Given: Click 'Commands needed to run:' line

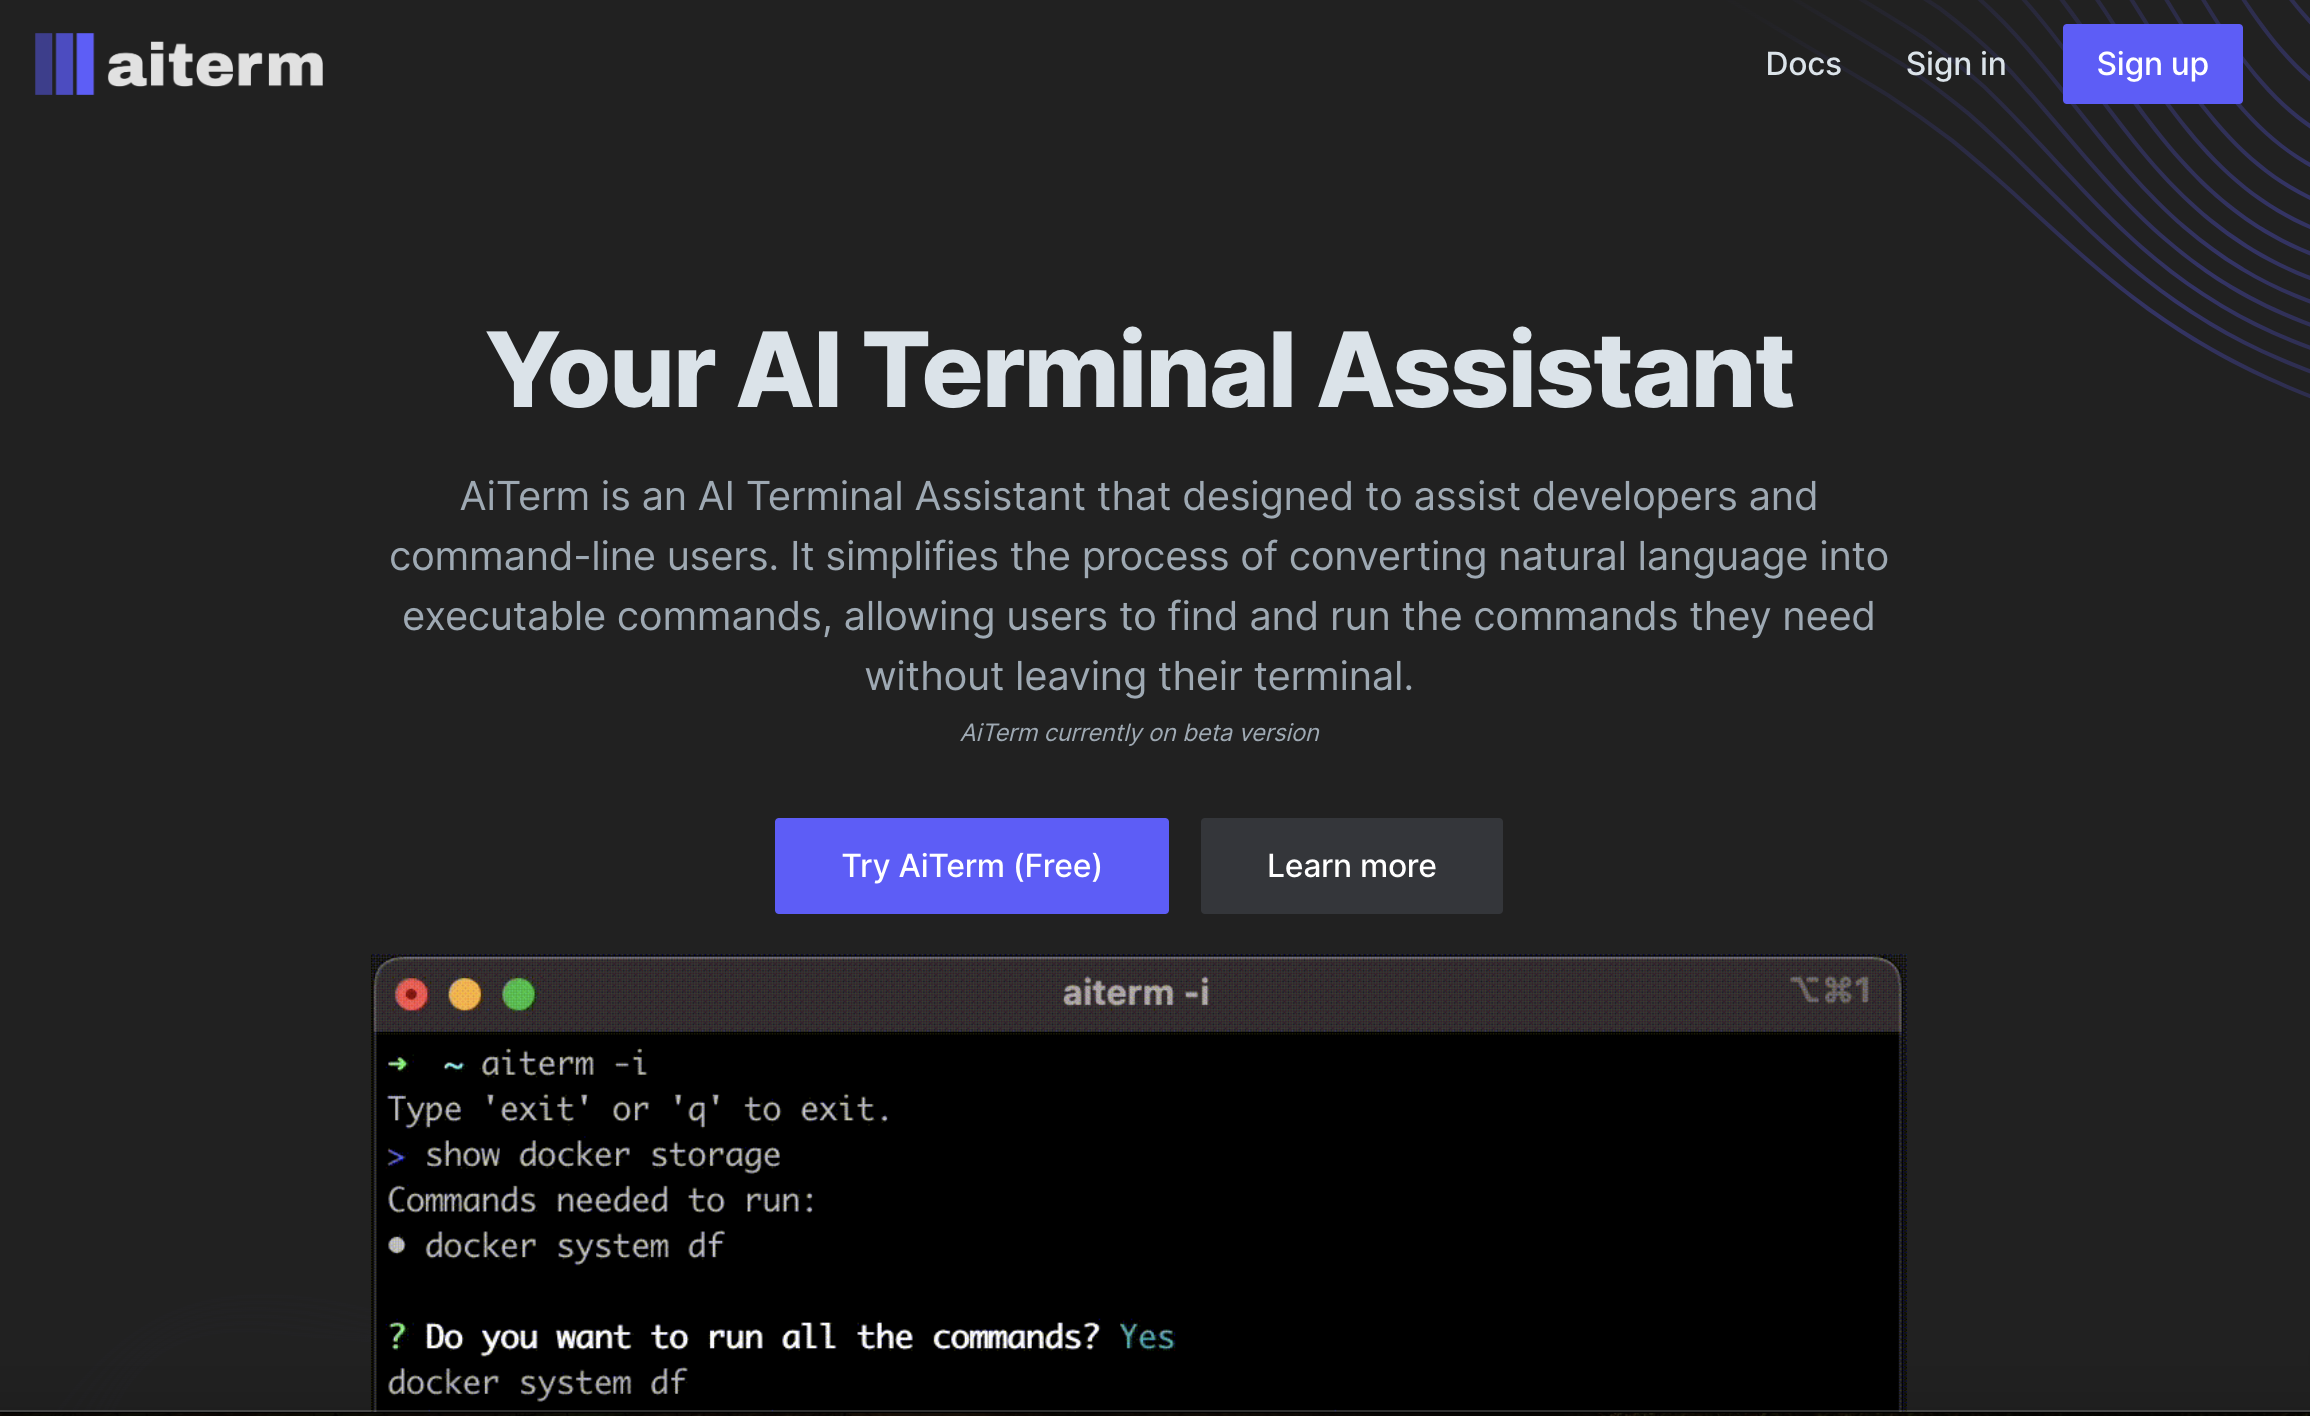Looking at the screenshot, I should pos(601,1200).
